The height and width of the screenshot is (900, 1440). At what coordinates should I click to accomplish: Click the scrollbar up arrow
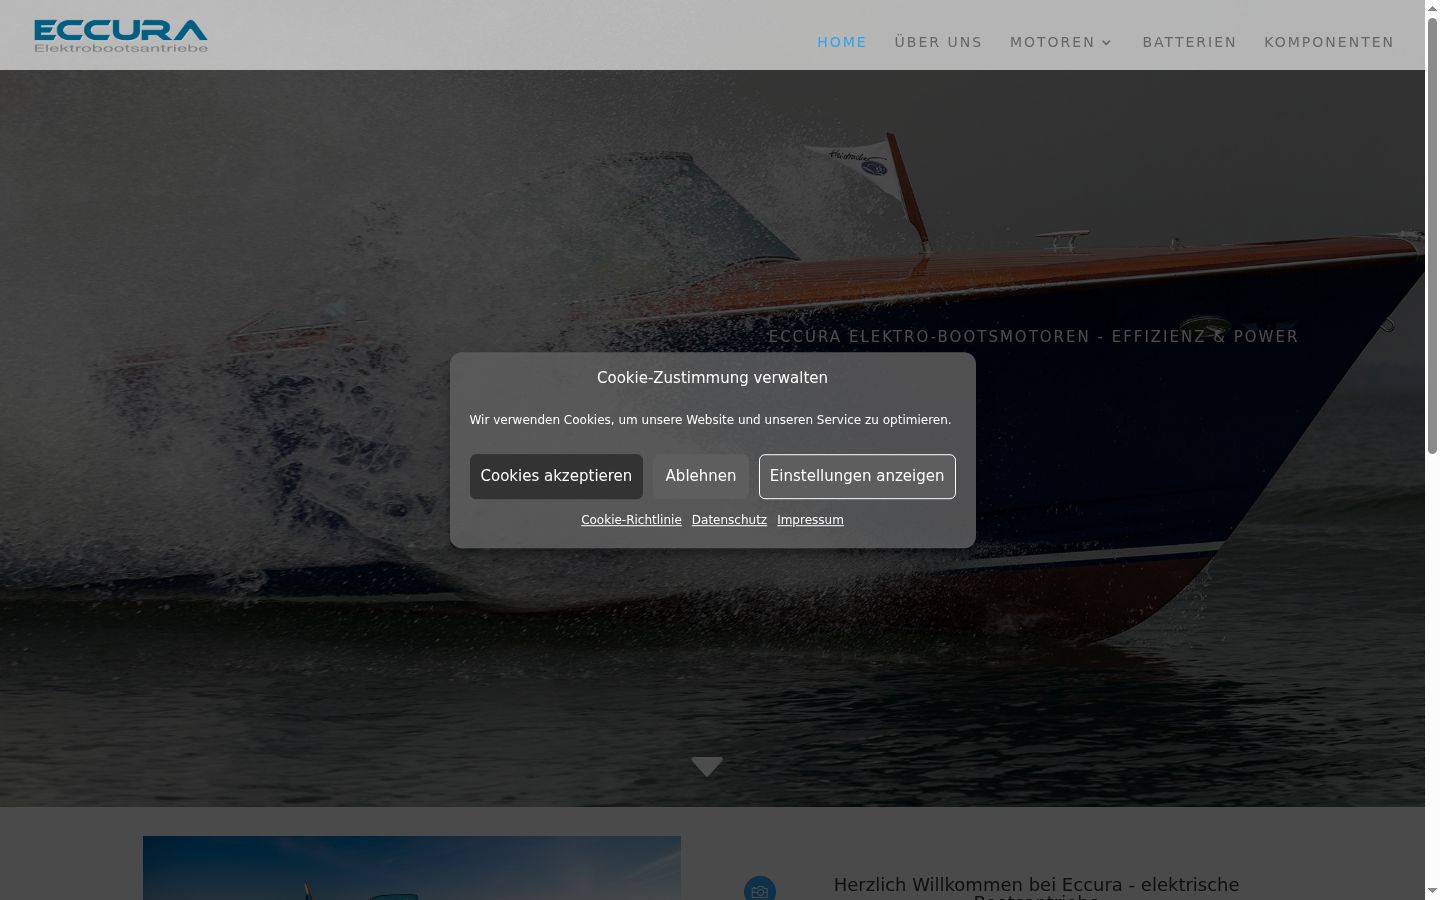coord(1432,8)
